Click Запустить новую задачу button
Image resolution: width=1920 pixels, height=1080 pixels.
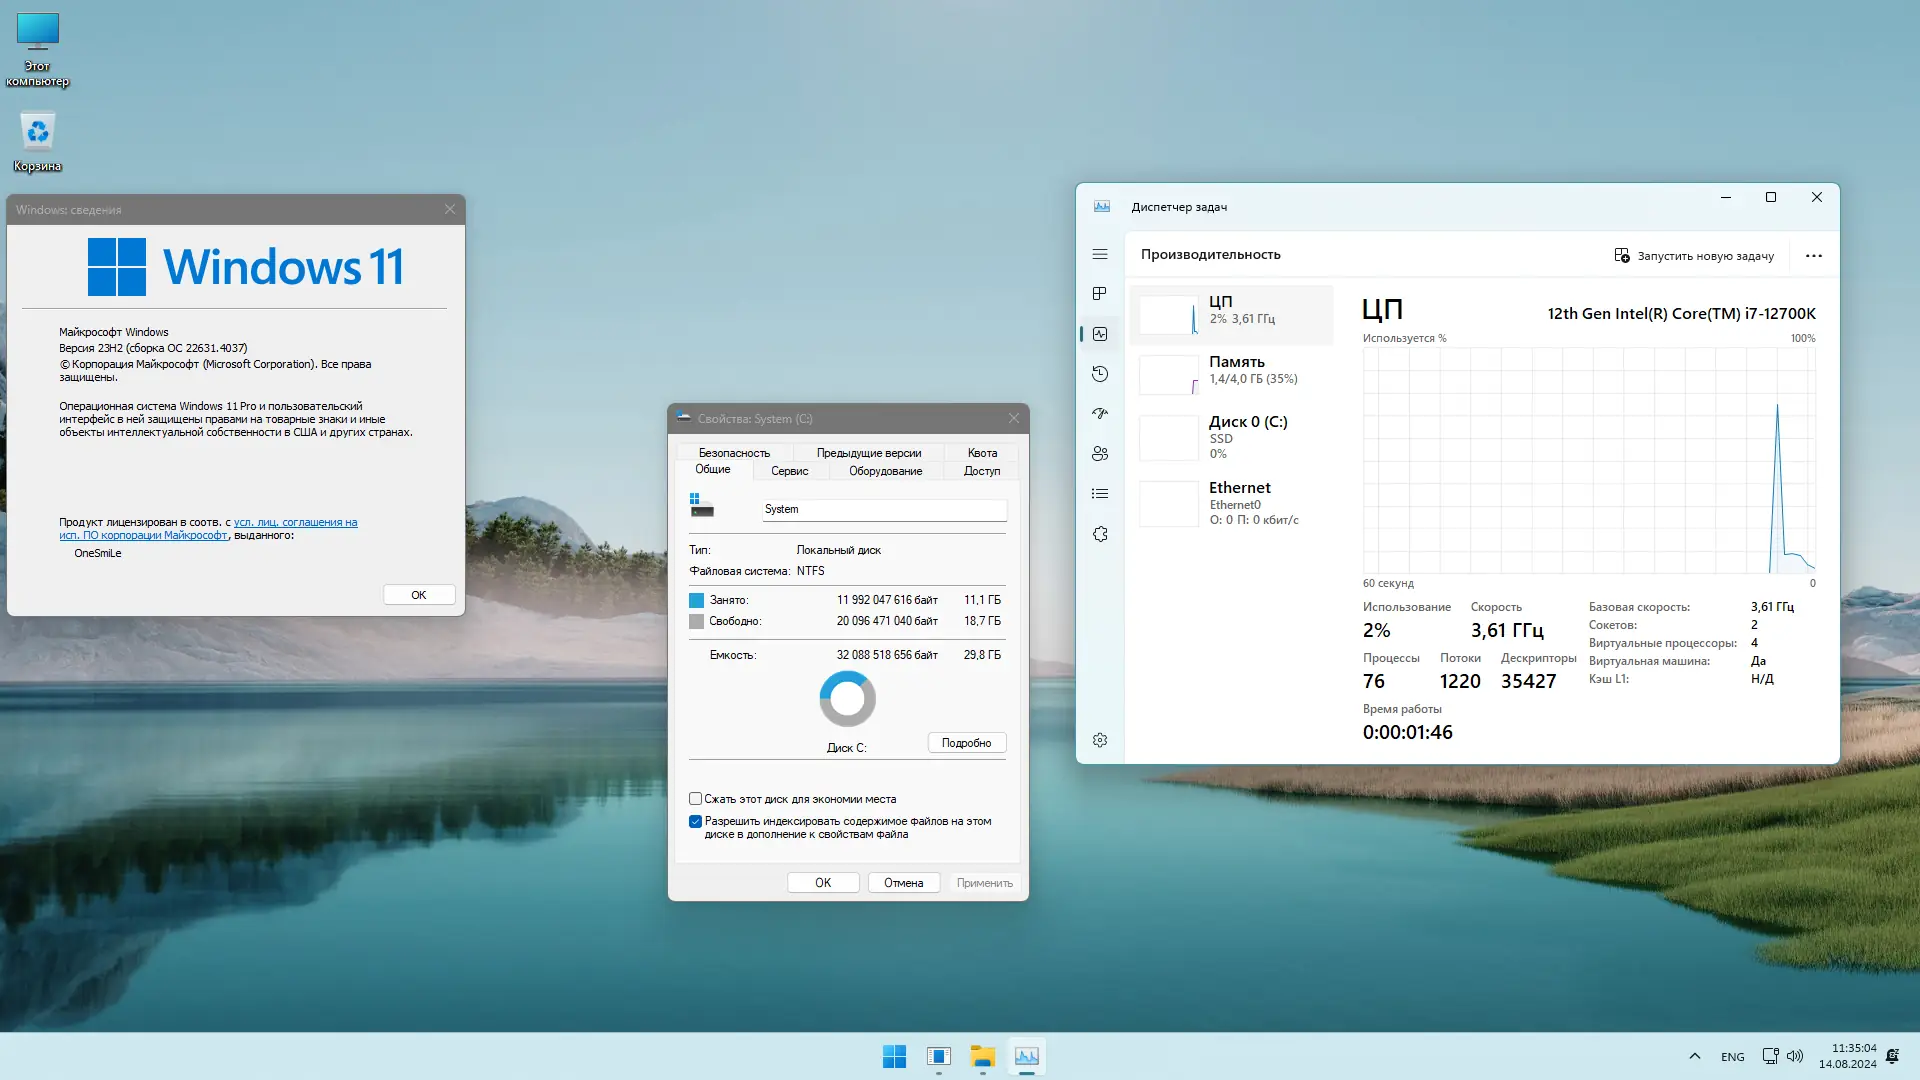tap(1694, 256)
